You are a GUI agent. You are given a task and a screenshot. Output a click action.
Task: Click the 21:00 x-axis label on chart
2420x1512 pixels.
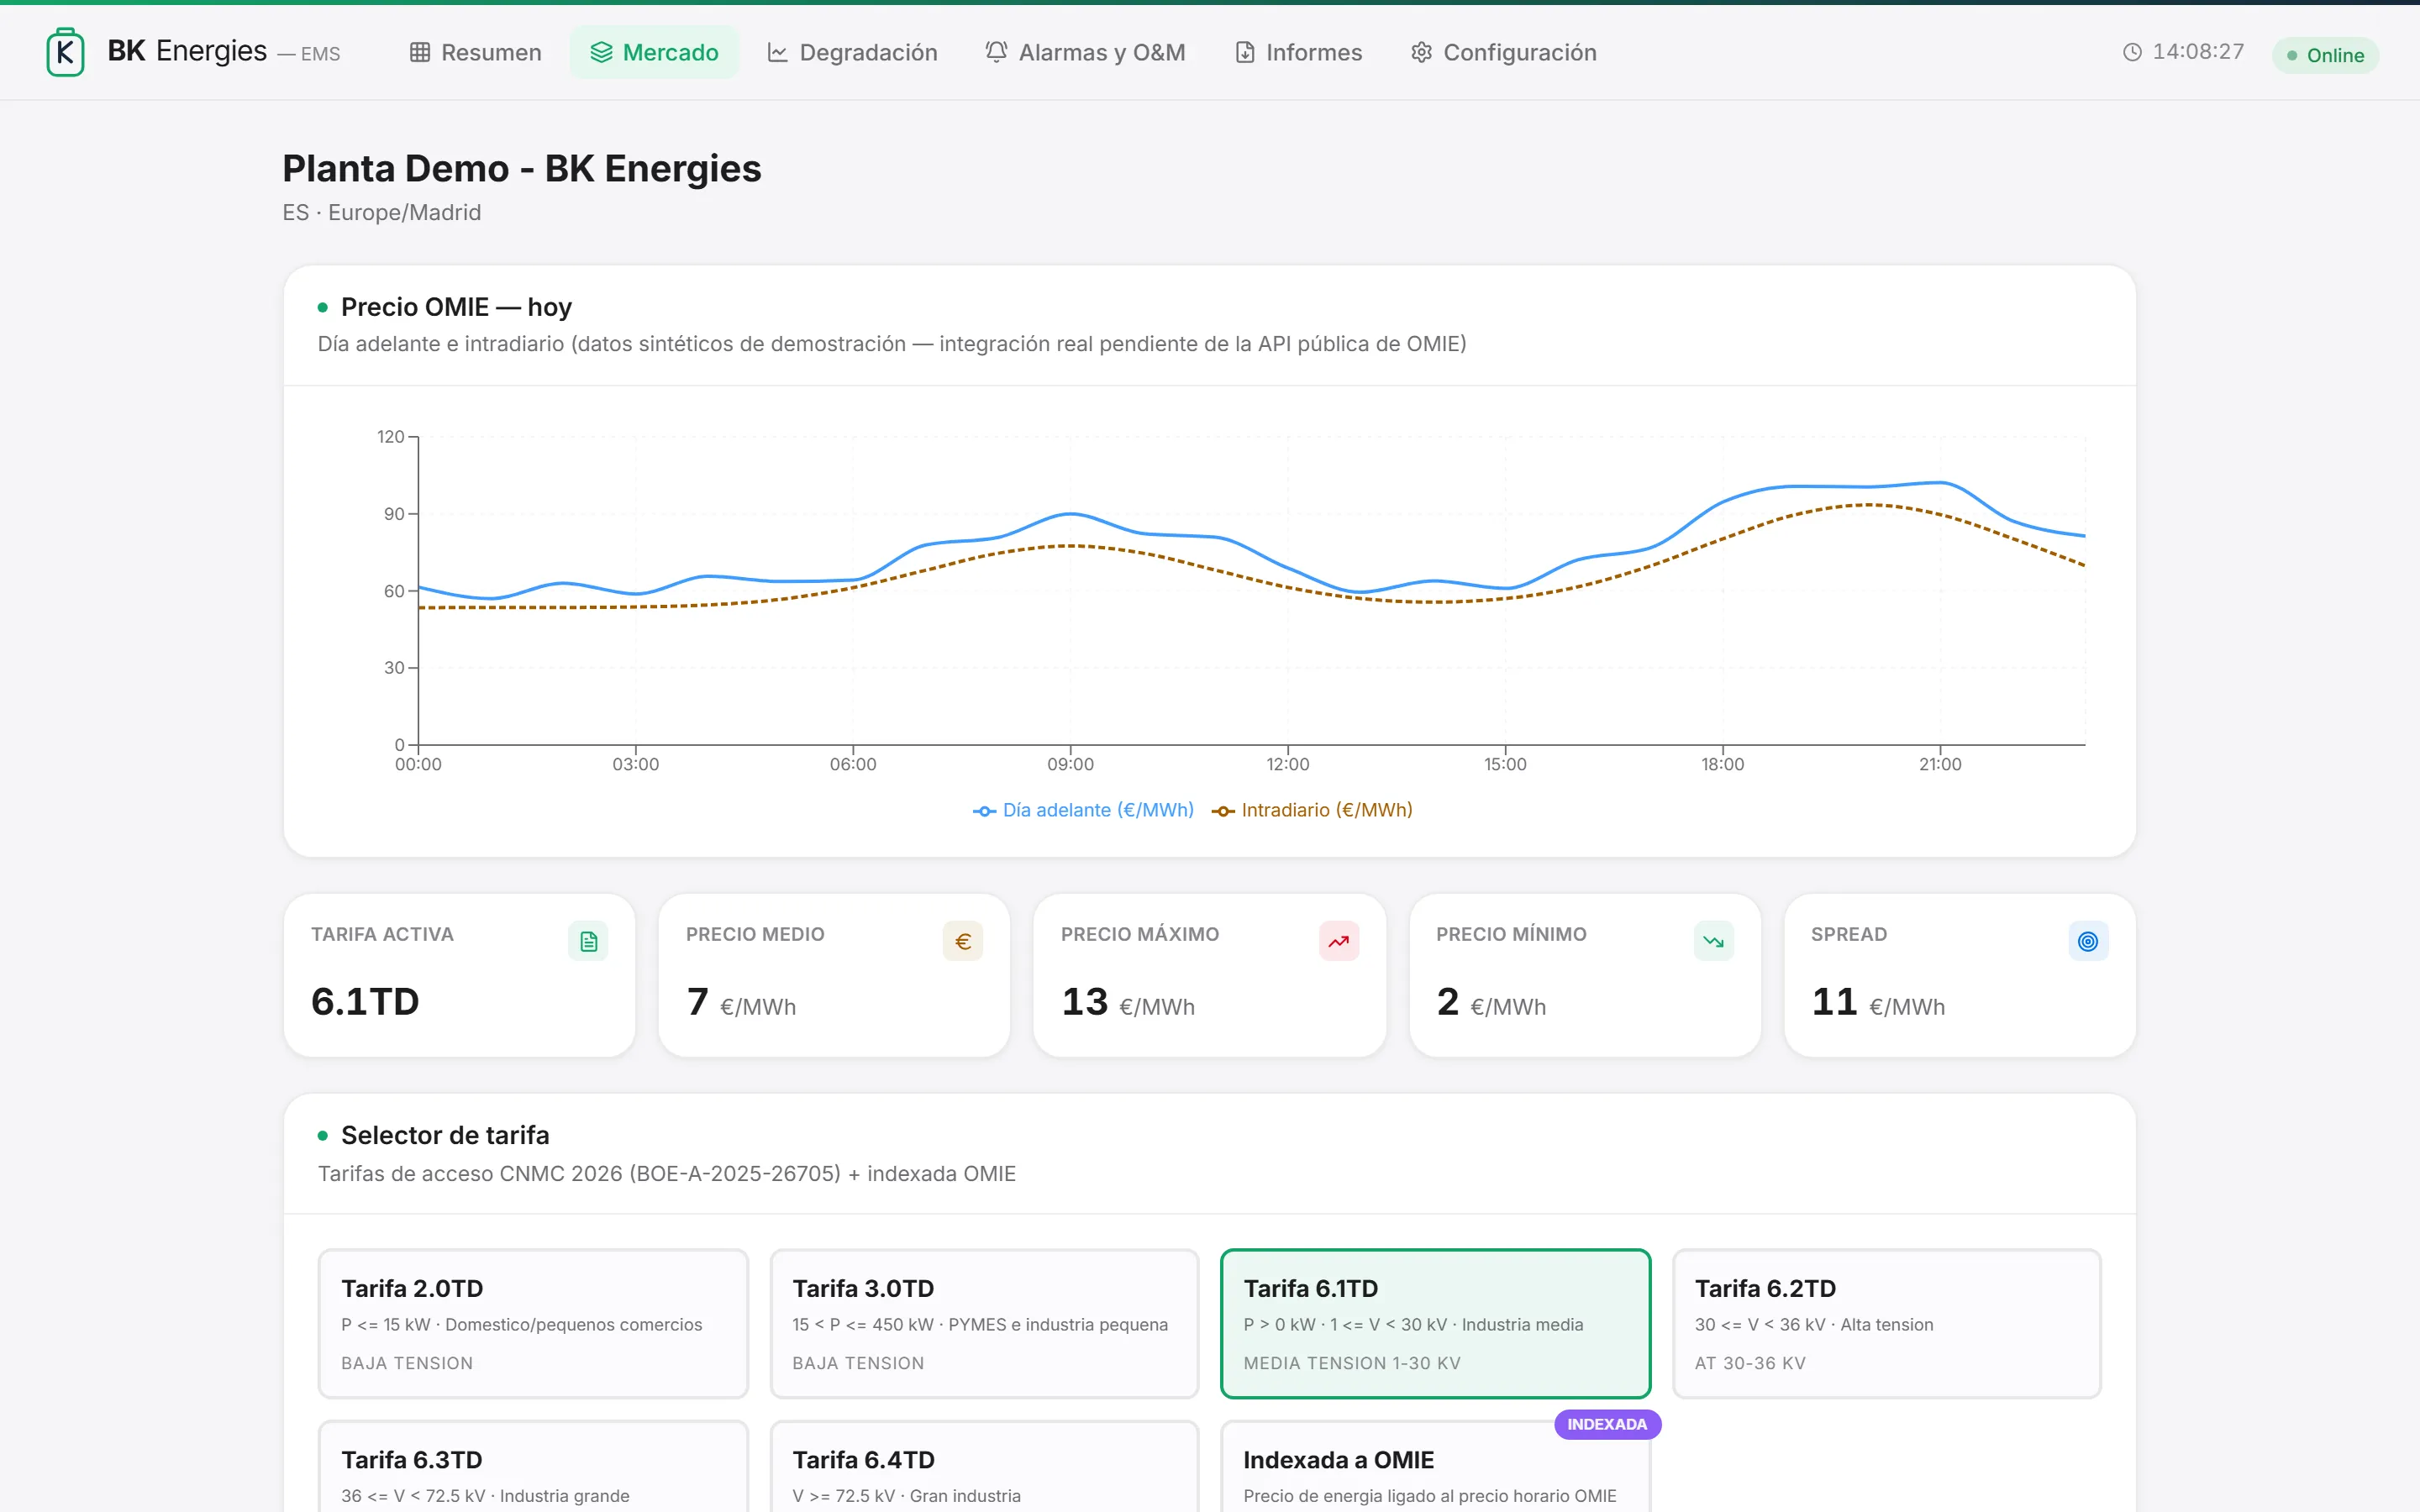tap(1940, 764)
